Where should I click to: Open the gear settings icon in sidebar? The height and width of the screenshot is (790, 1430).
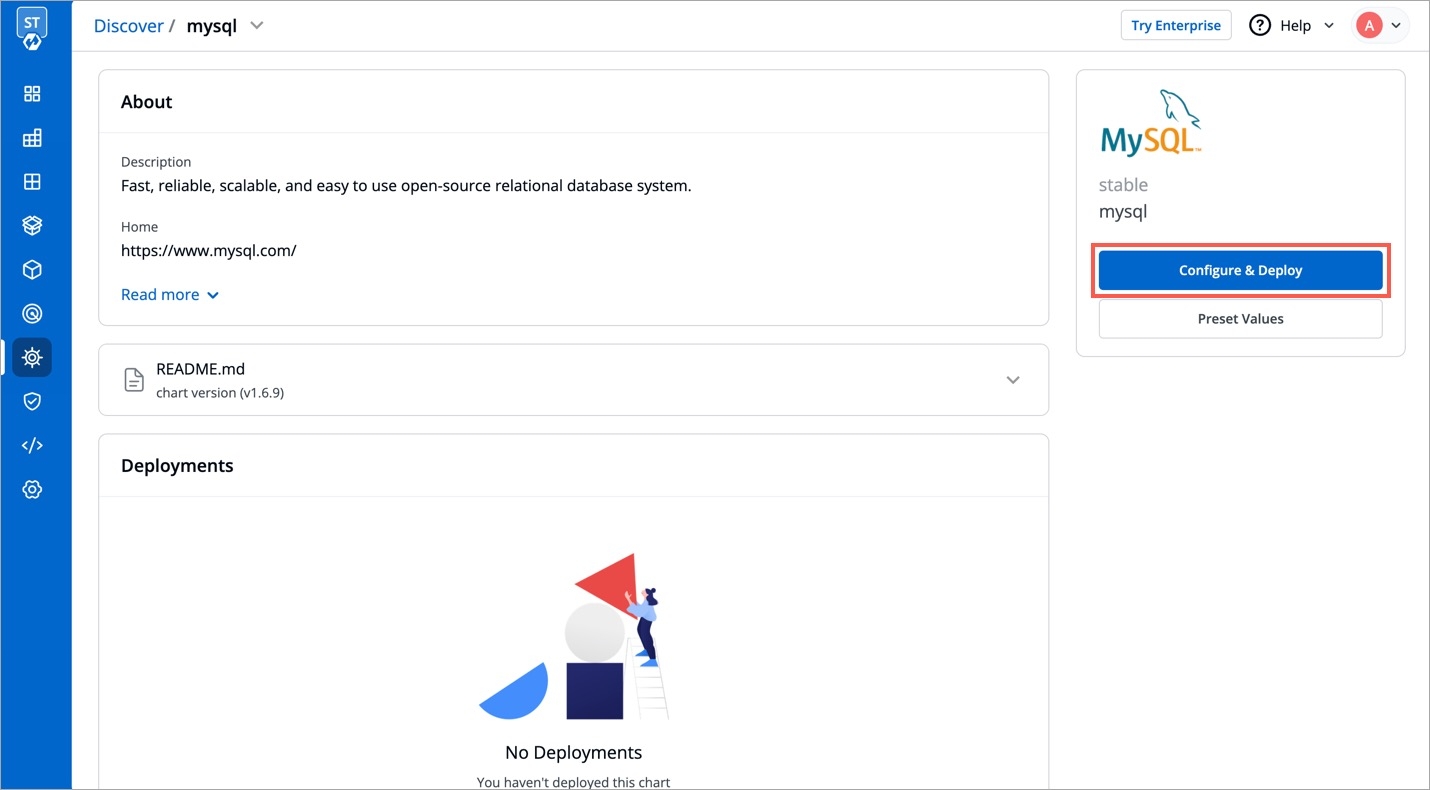click(32, 489)
